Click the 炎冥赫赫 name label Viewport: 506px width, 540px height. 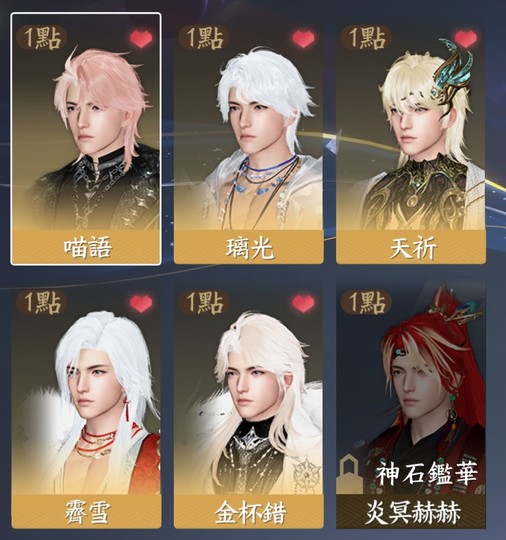(411, 512)
